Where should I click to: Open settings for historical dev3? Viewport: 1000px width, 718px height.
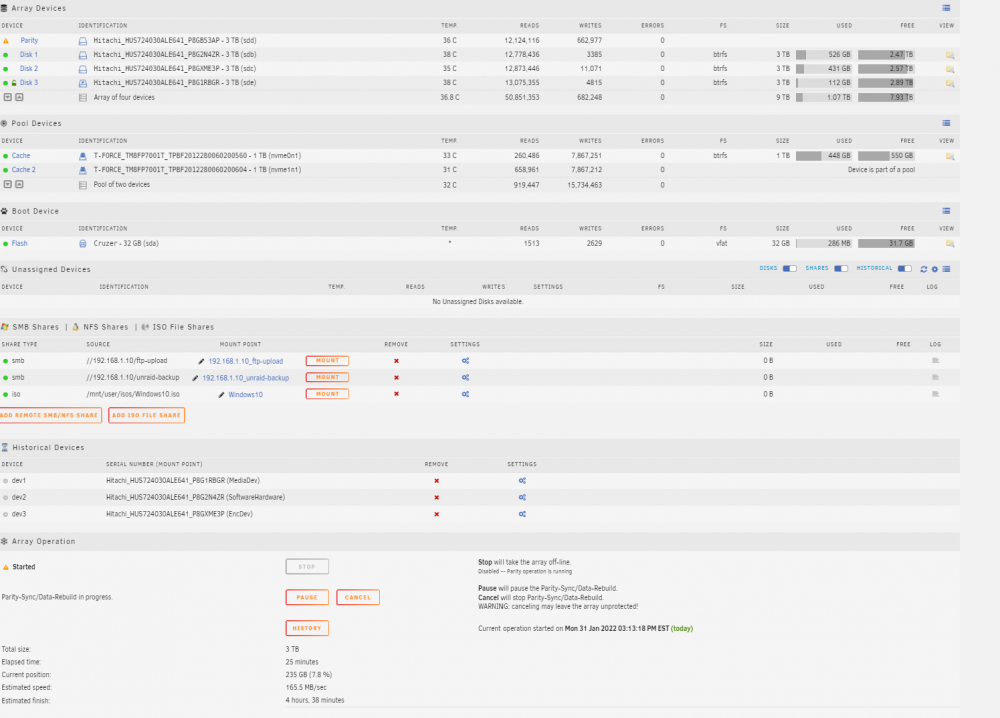[522, 514]
